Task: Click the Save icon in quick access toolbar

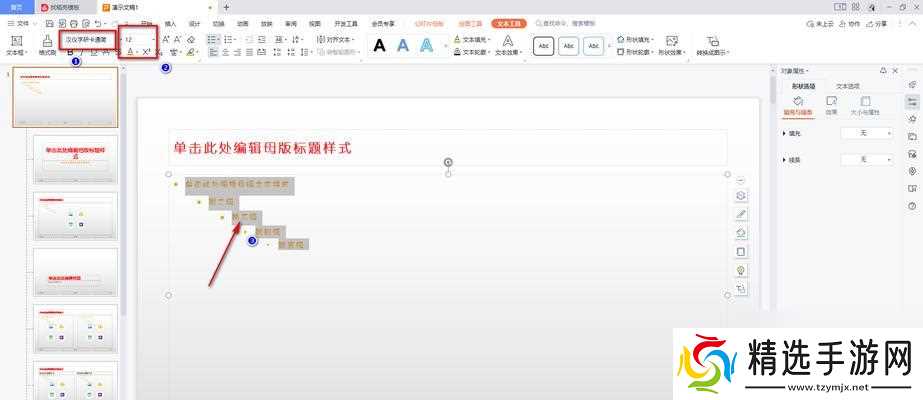Action: point(49,24)
